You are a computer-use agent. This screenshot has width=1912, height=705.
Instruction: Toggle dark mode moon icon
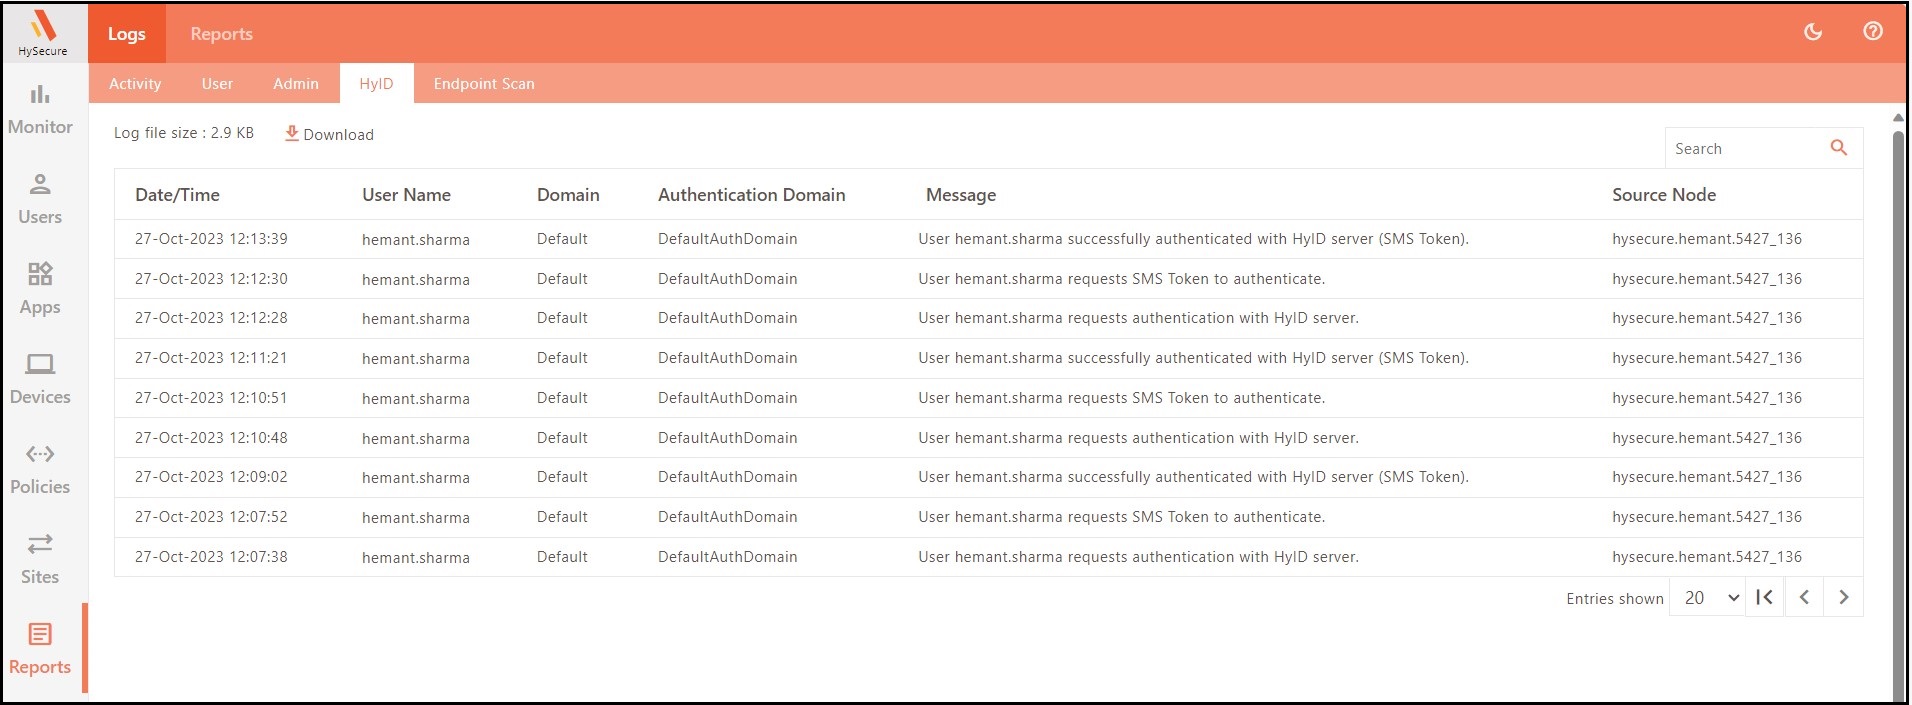(x=1813, y=32)
